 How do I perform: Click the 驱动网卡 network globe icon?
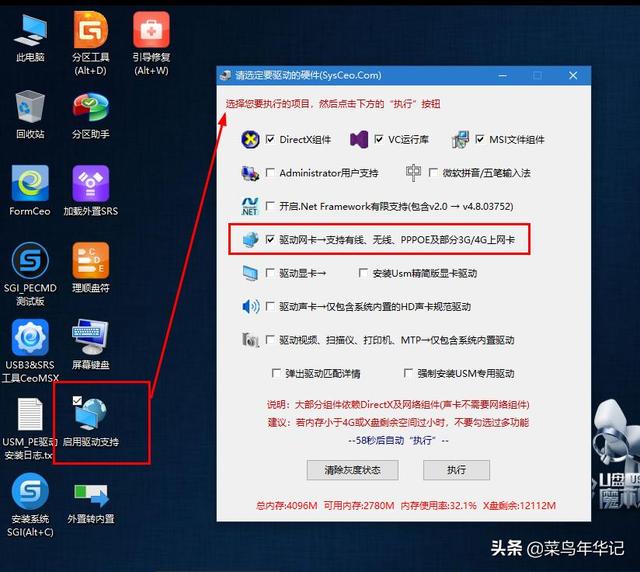[x=250, y=240]
